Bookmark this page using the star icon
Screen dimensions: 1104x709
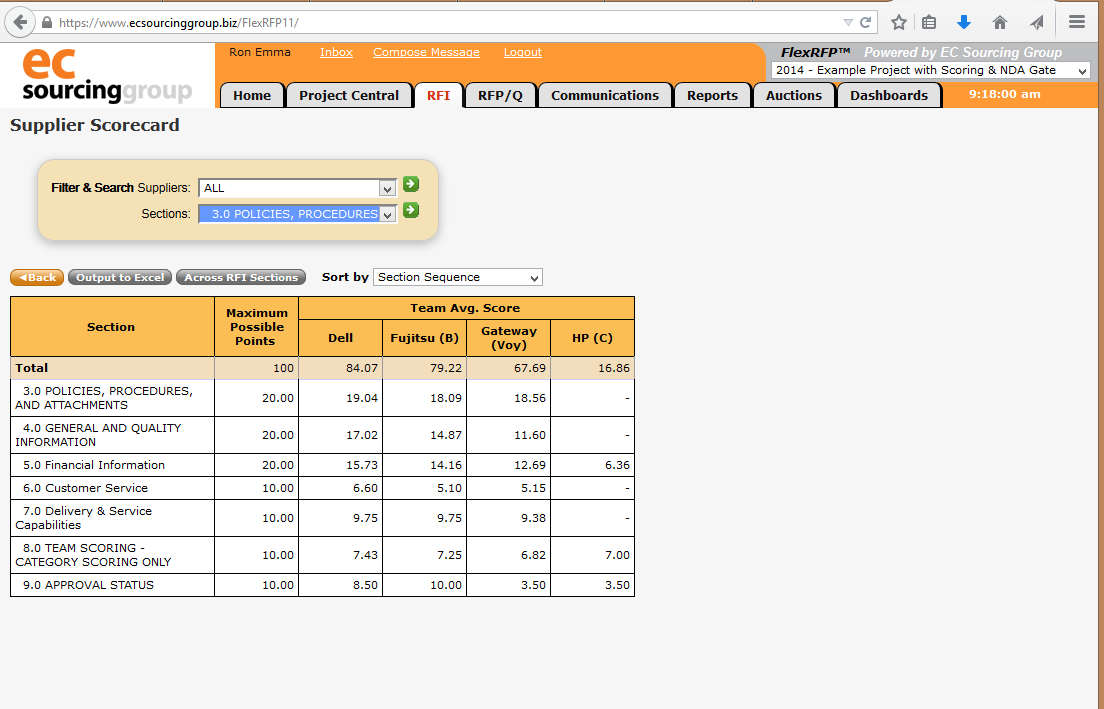(897, 21)
